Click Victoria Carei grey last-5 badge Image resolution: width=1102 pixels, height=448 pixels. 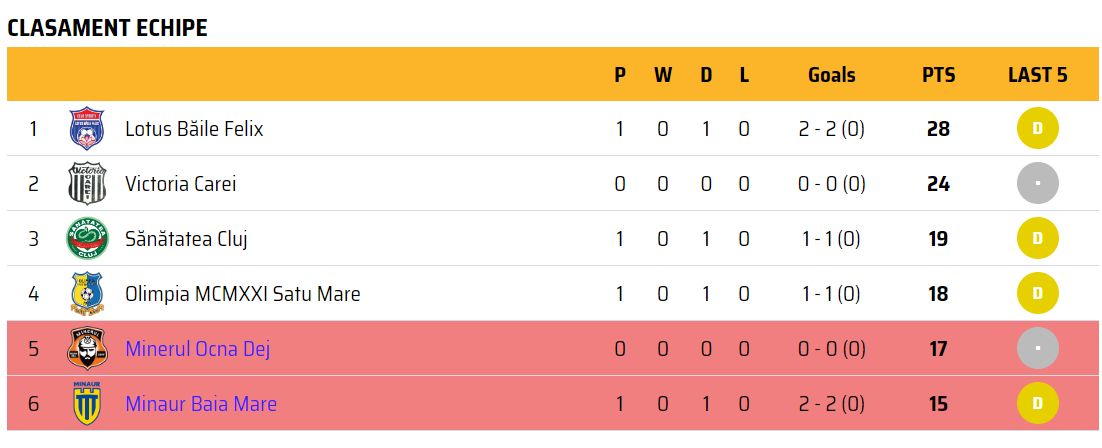point(1037,184)
